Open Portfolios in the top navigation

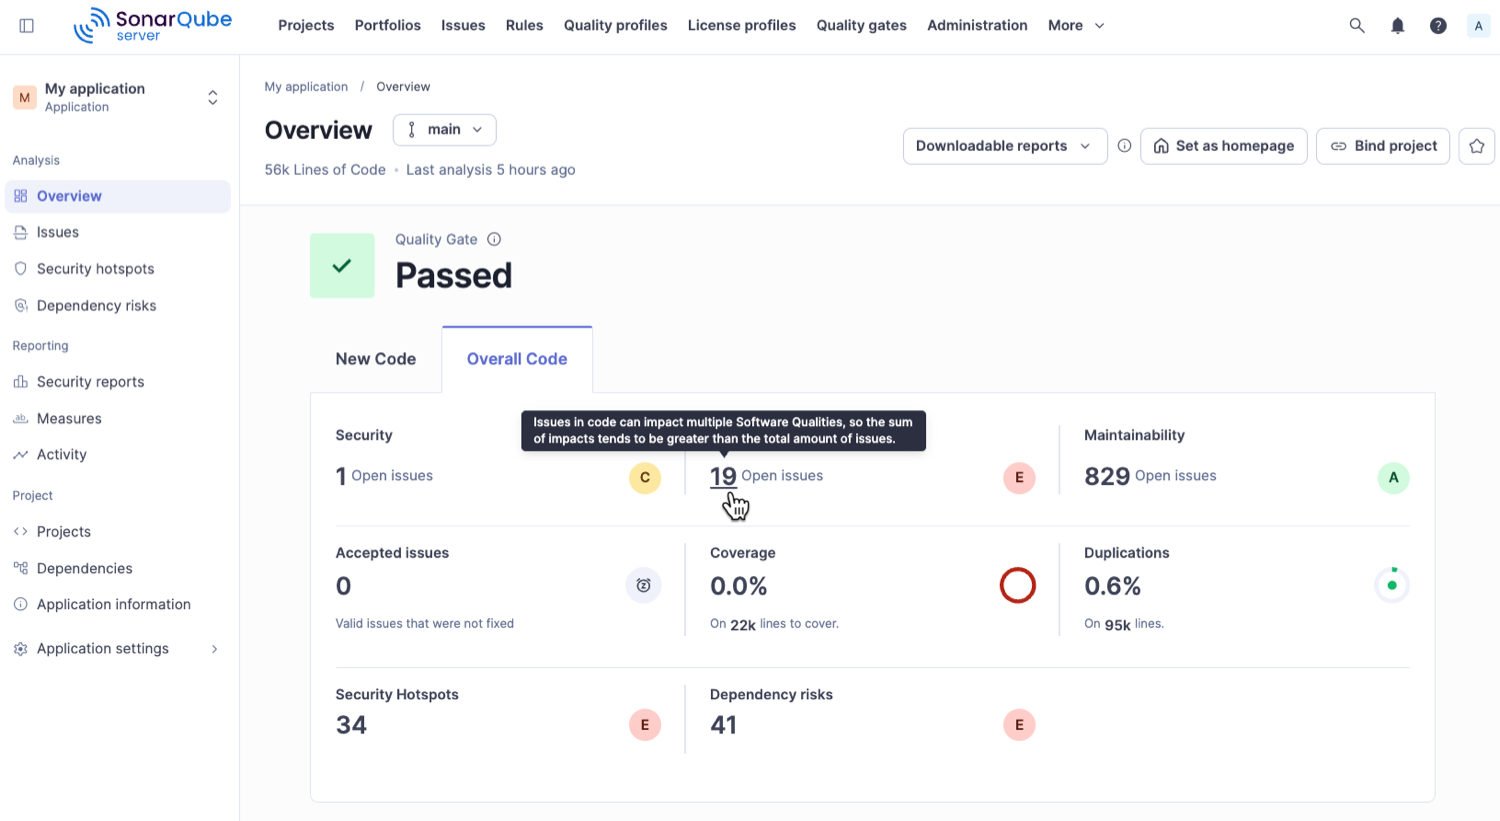tap(388, 26)
